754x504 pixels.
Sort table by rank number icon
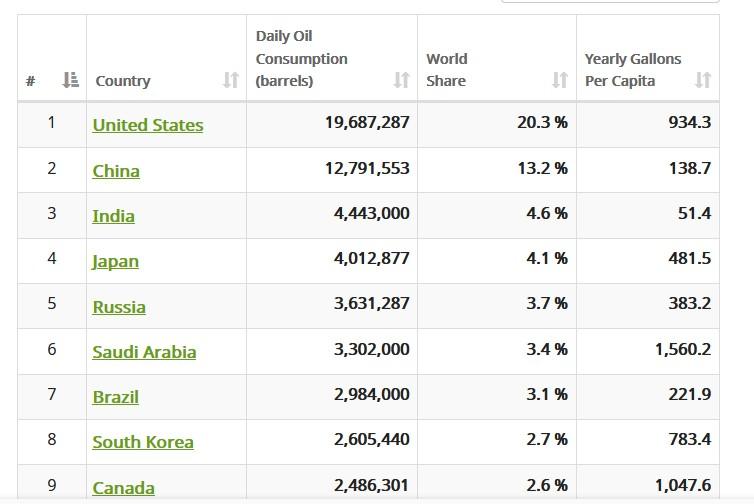71,80
